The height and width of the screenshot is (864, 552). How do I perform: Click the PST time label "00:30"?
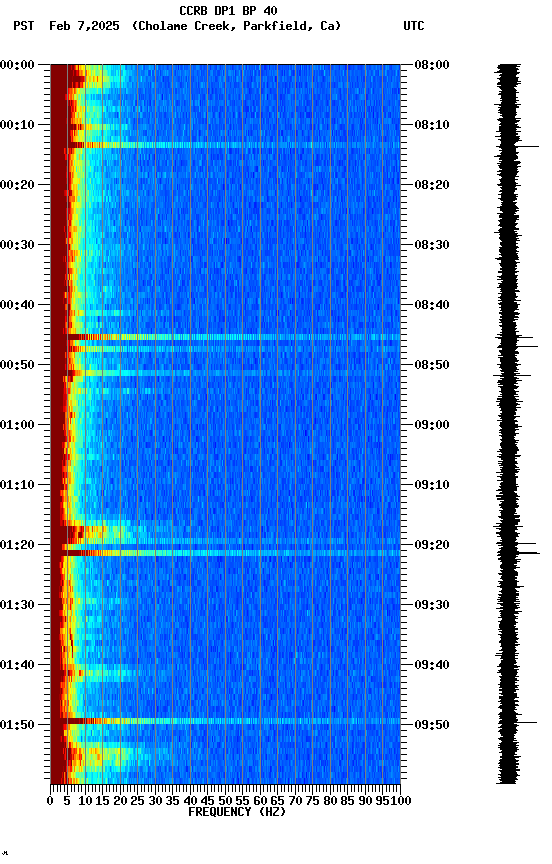(17, 245)
